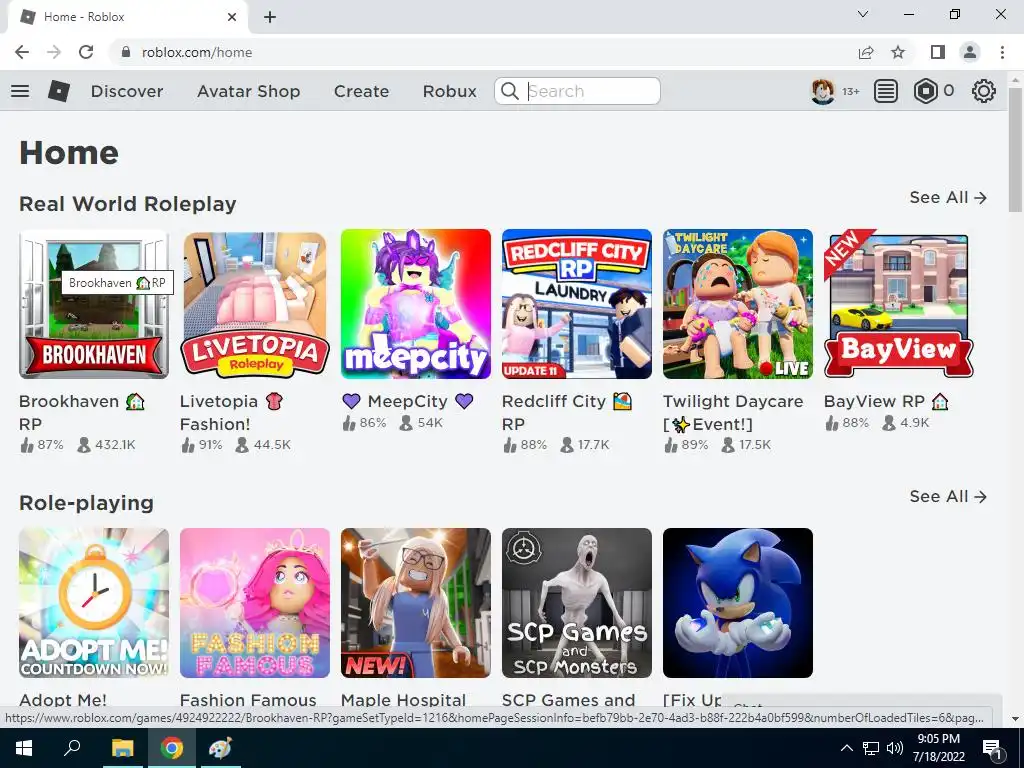Open the Create menu item
This screenshot has height=768, width=1024.
click(361, 91)
